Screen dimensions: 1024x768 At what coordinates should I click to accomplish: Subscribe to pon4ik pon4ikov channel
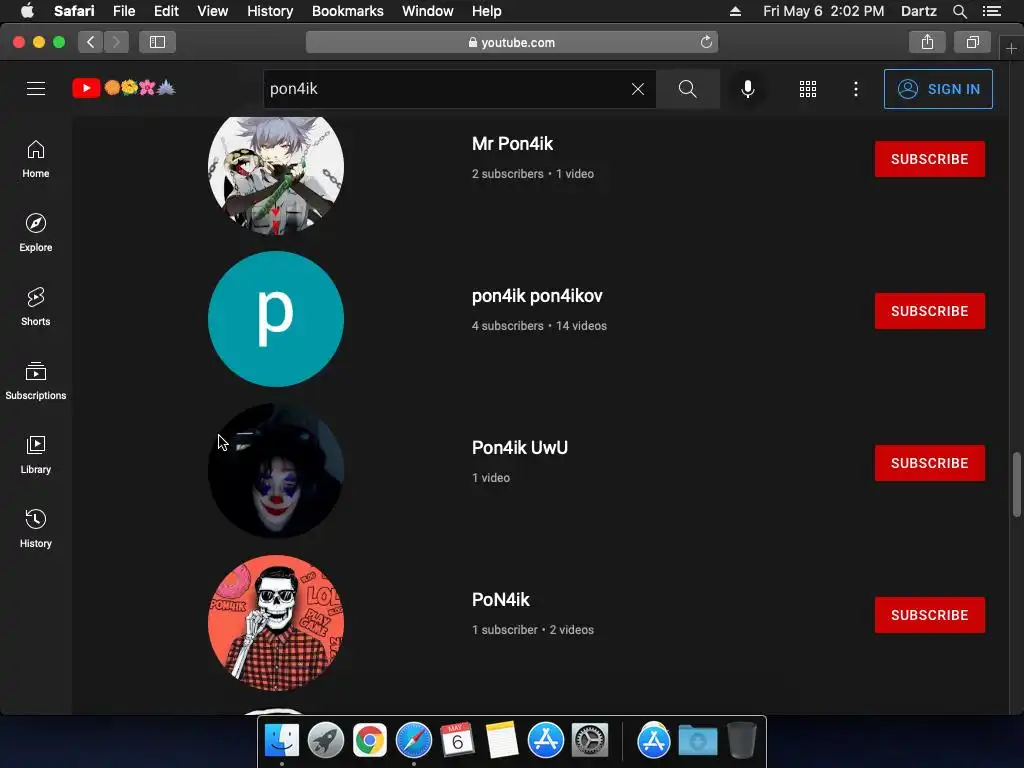click(x=929, y=311)
